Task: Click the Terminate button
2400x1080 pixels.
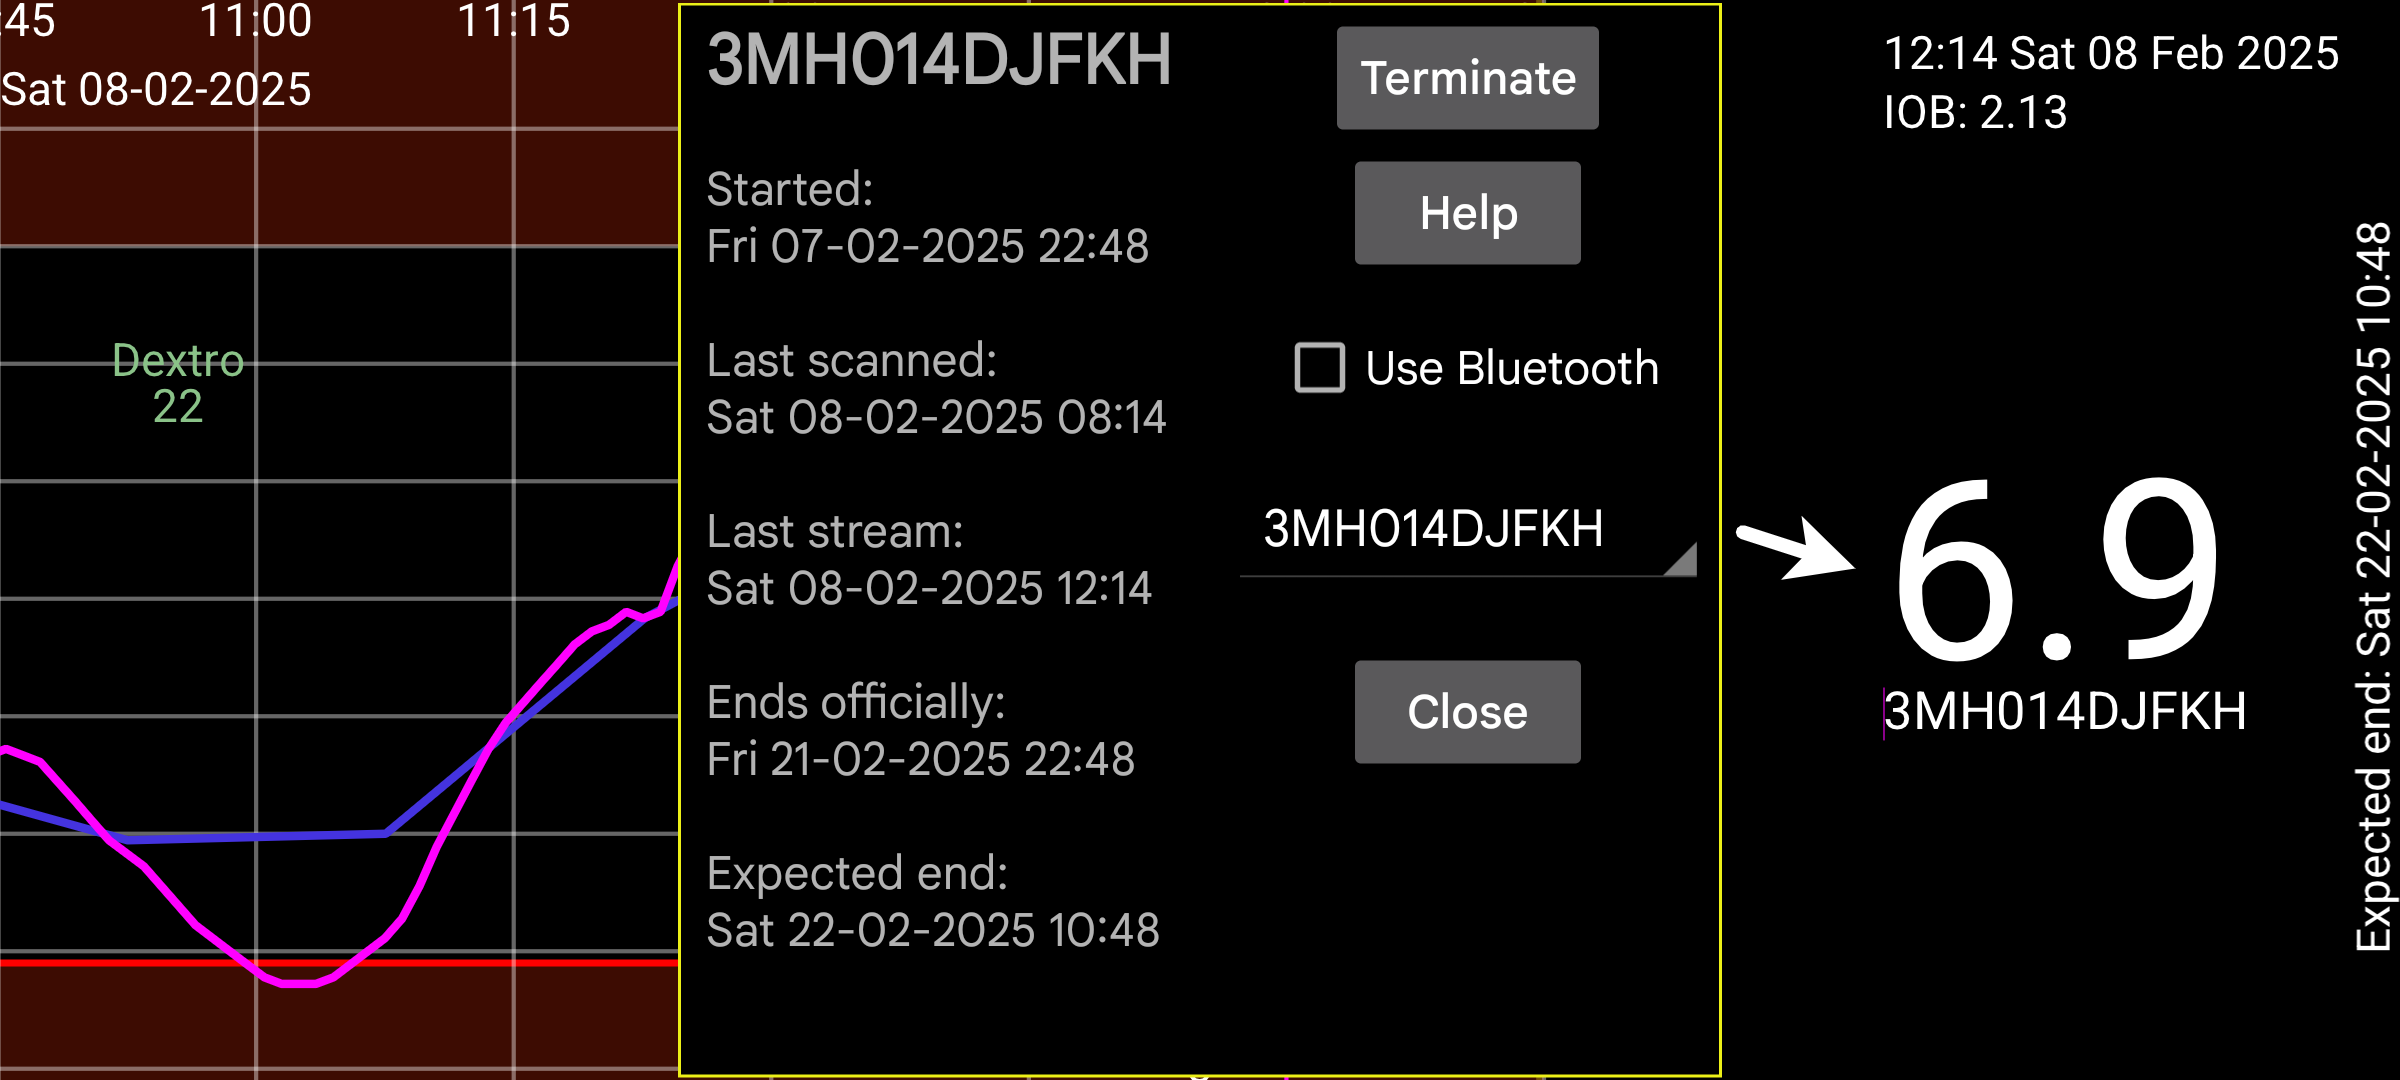Action: 1467,78
